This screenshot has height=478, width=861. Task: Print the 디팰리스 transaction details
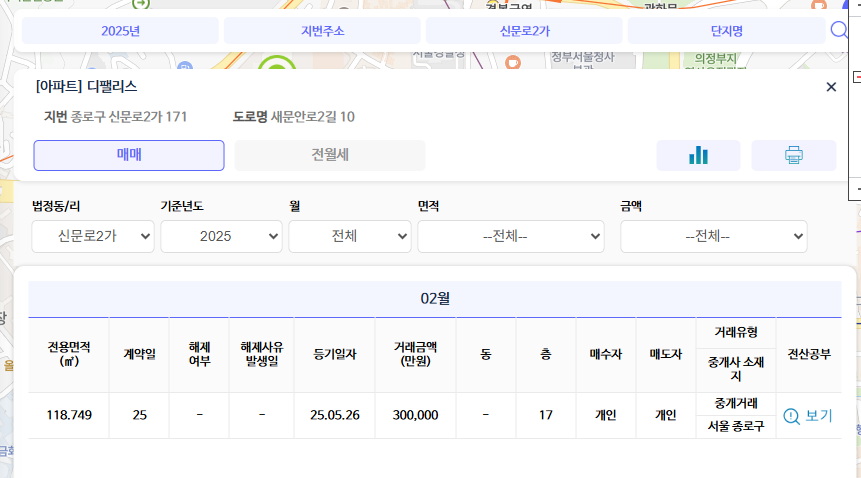(793, 155)
